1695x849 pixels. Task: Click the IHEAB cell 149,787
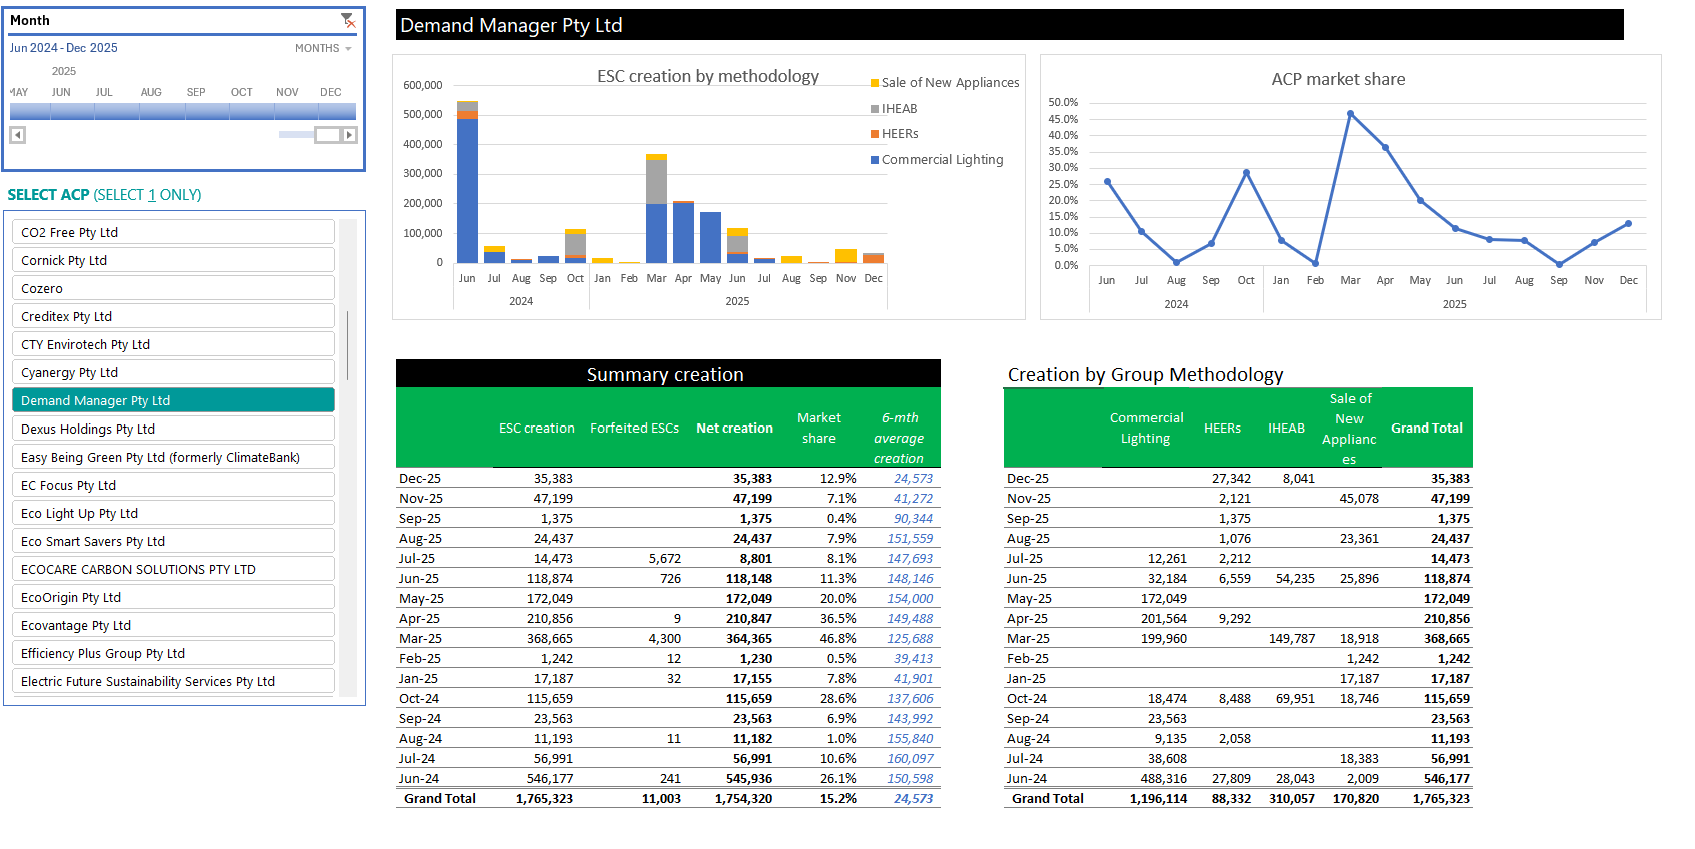(1292, 638)
